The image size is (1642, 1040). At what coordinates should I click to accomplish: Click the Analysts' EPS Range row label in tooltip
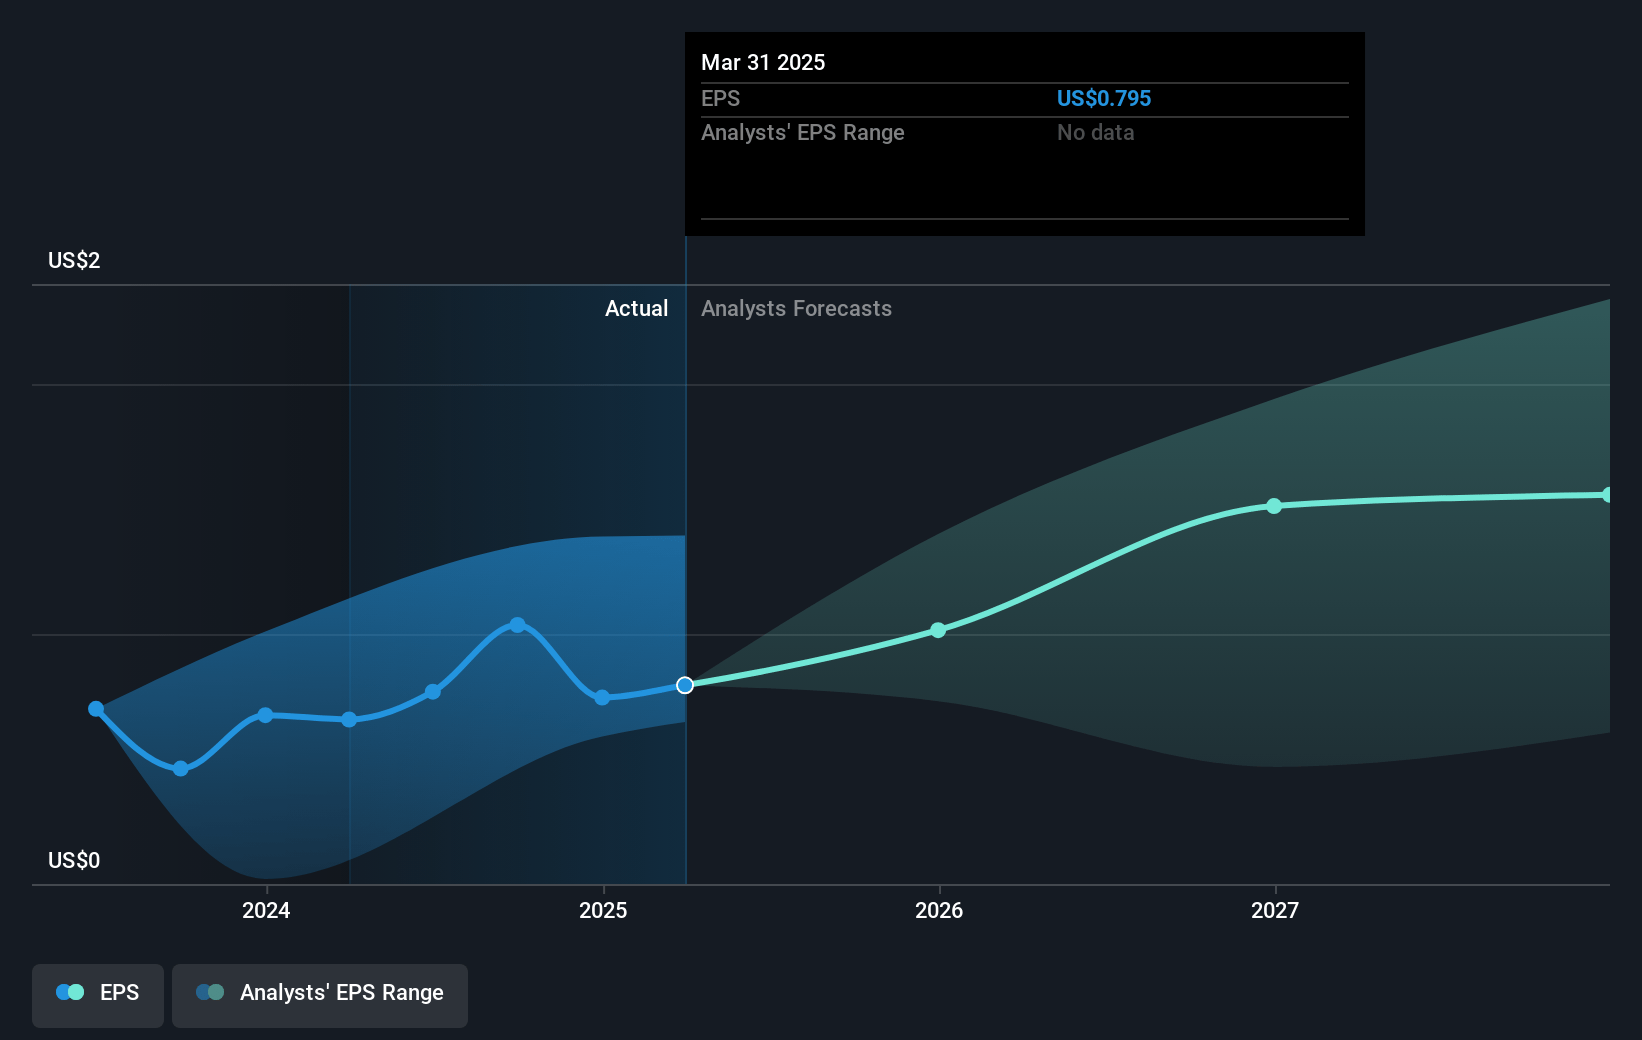pos(802,132)
